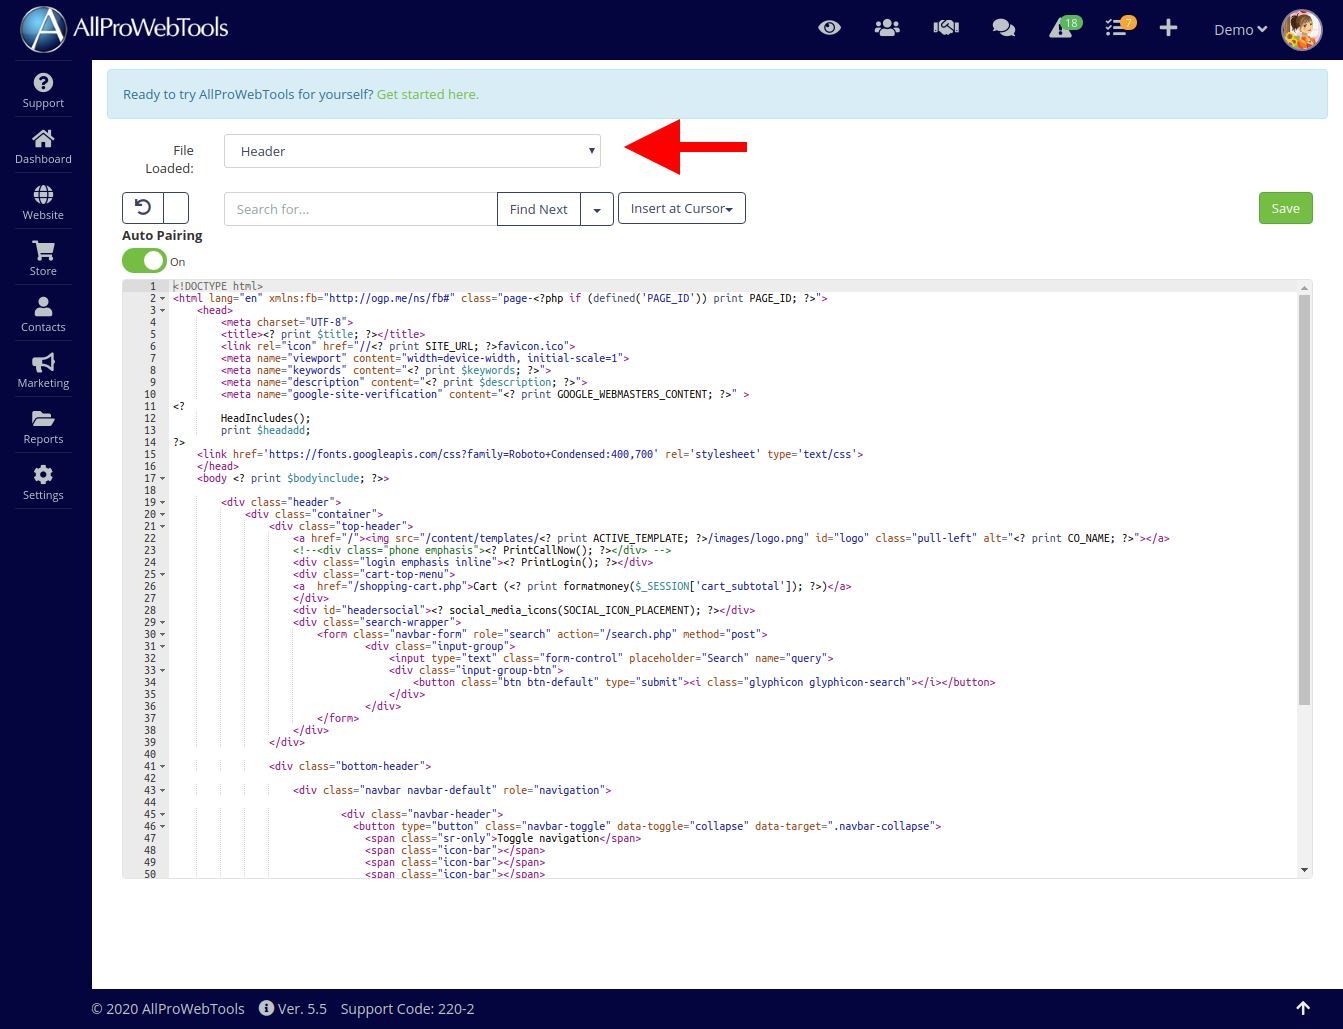Open the Insert at Cursor dropdown
This screenshot has height=1029, width=1343.
[681, 209]
